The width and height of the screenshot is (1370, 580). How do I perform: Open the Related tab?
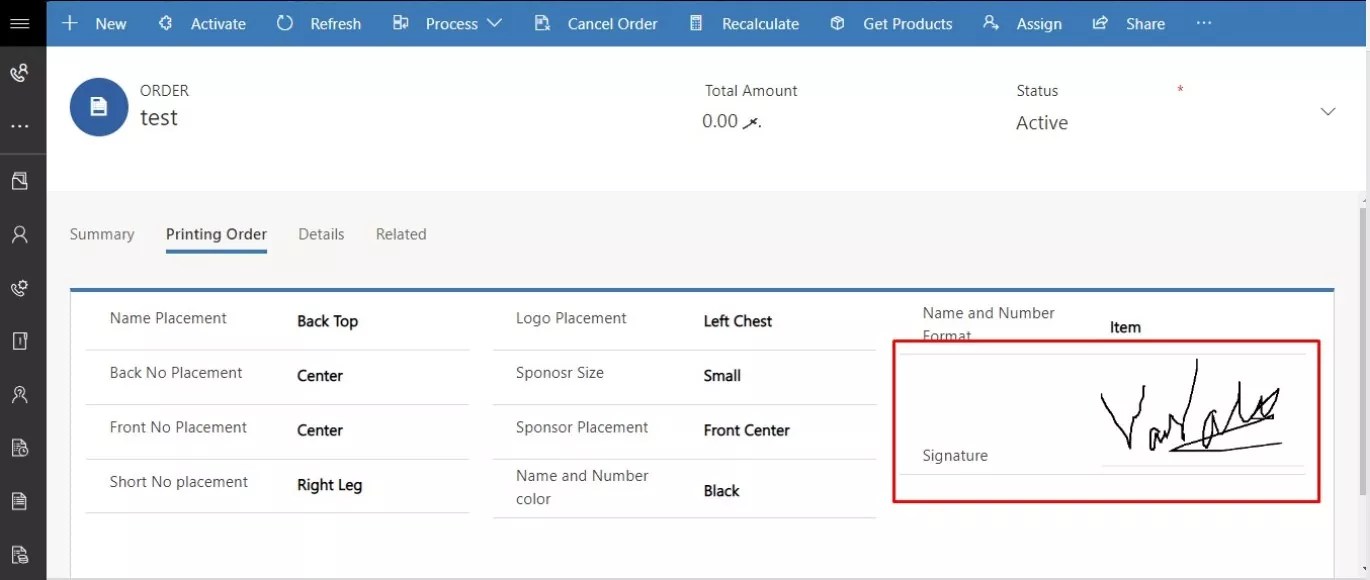pos(401,234)
